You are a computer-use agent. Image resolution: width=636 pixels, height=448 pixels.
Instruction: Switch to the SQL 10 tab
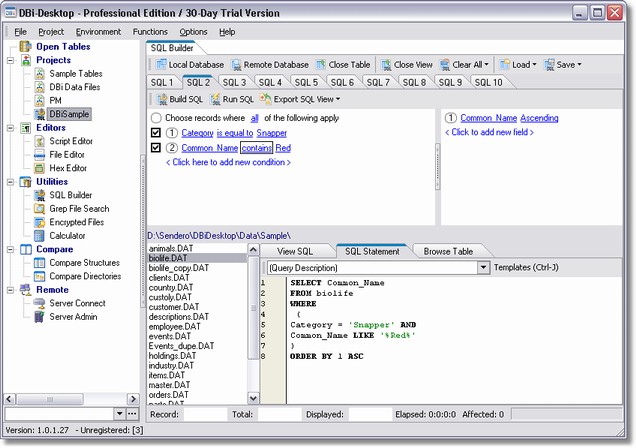[488, 83]
